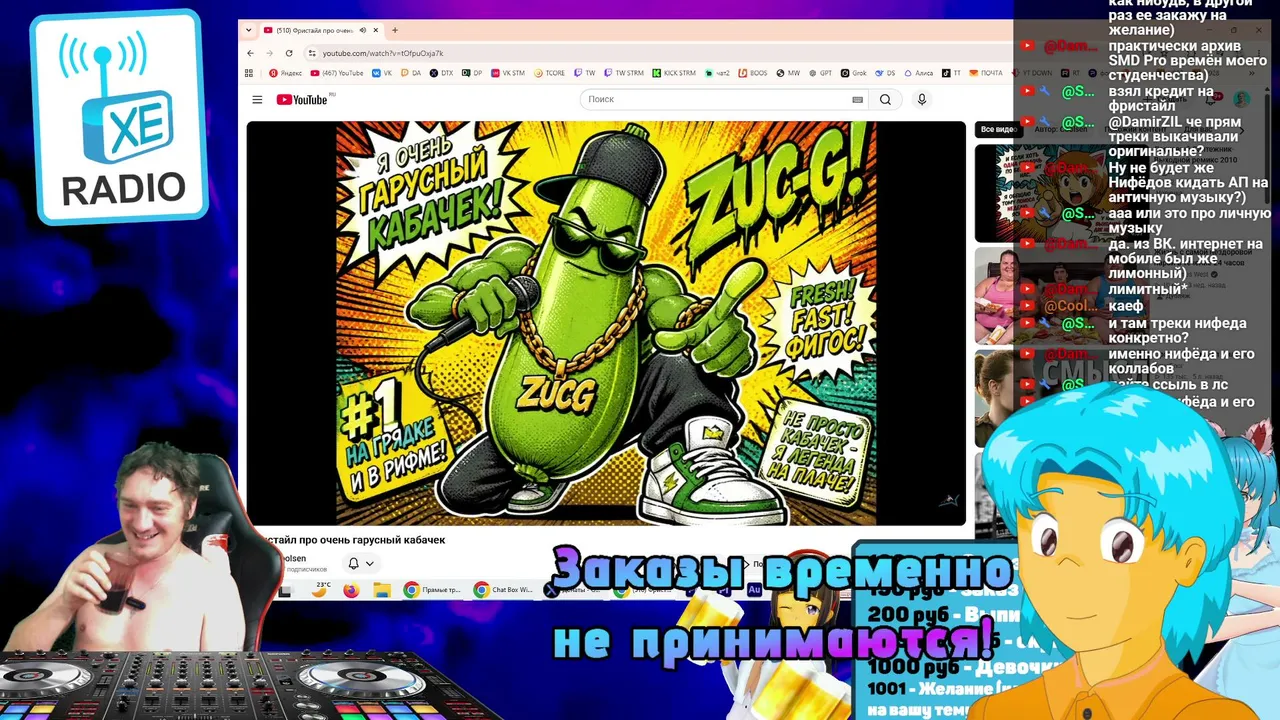Open the DS bookmark
The width and height of the screenshot is (1280, 720).
click(x=885, y=73)
